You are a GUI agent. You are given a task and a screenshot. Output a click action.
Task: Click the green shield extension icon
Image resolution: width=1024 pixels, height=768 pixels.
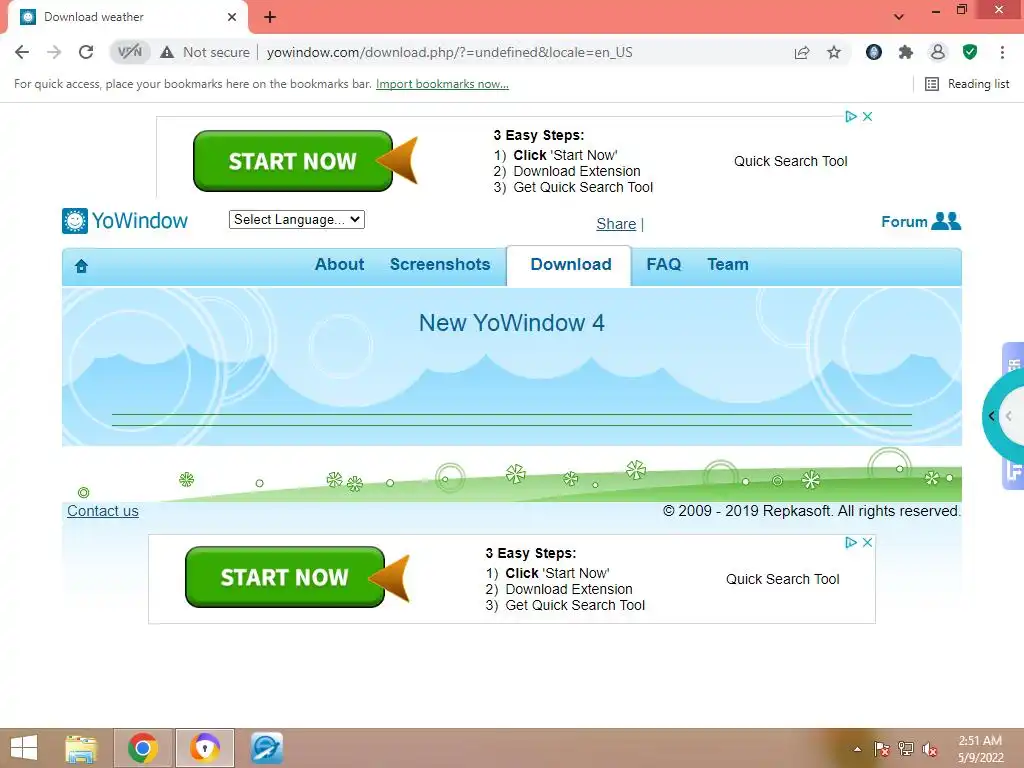(970, 52)
